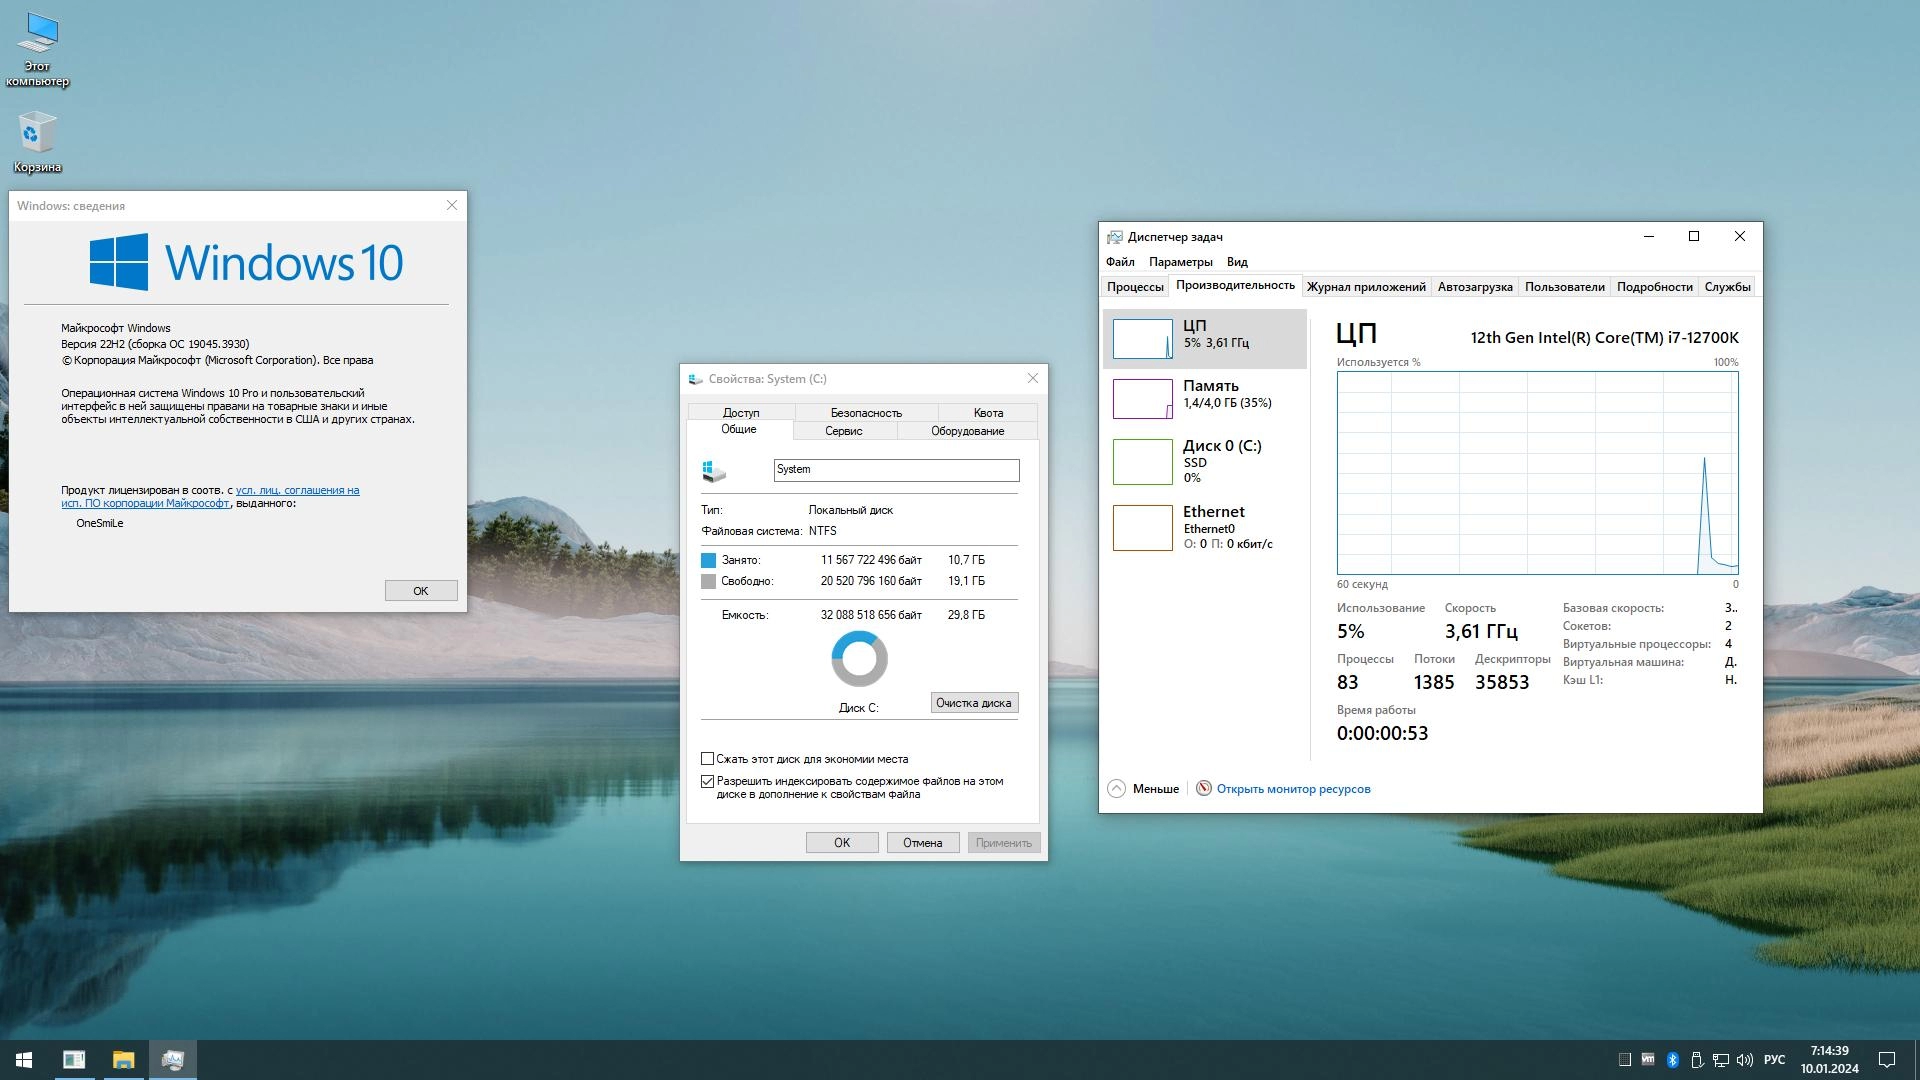The image size is (1920, 1080).
Task: Open the notification center icon
Action: click(1887, 1060)
